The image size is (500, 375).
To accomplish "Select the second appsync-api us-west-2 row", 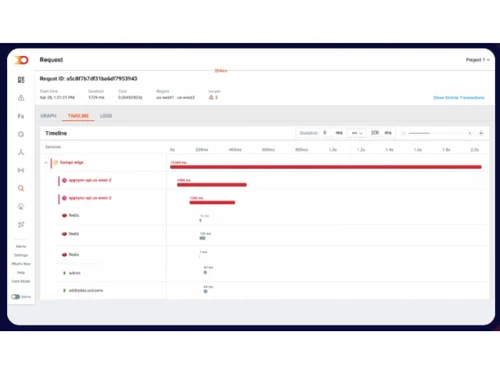I will point(90,198).
